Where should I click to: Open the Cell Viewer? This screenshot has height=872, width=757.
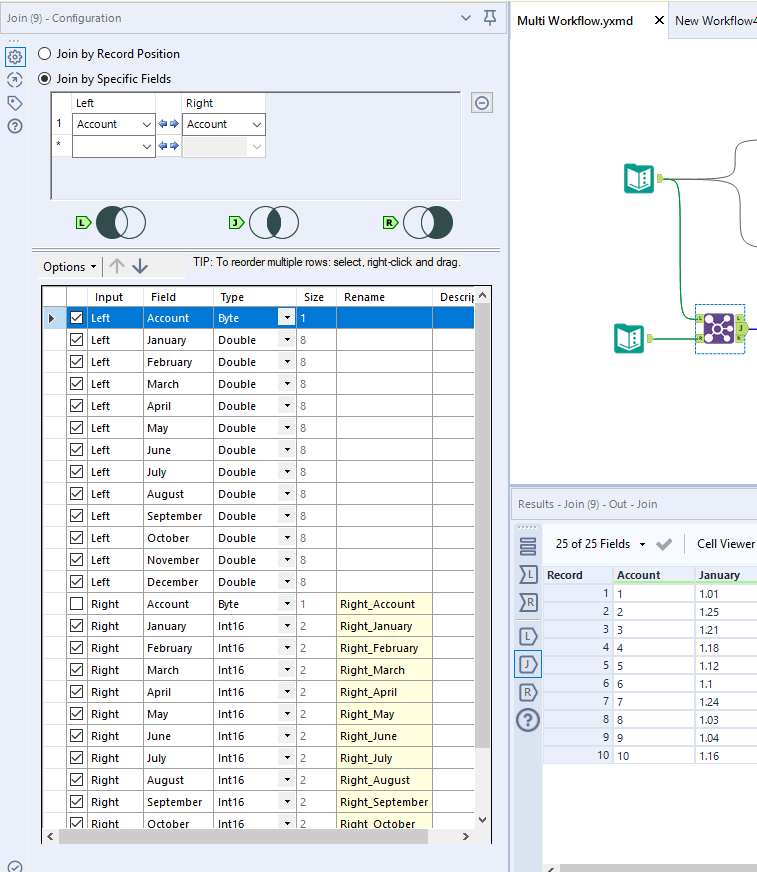point(726,544)
